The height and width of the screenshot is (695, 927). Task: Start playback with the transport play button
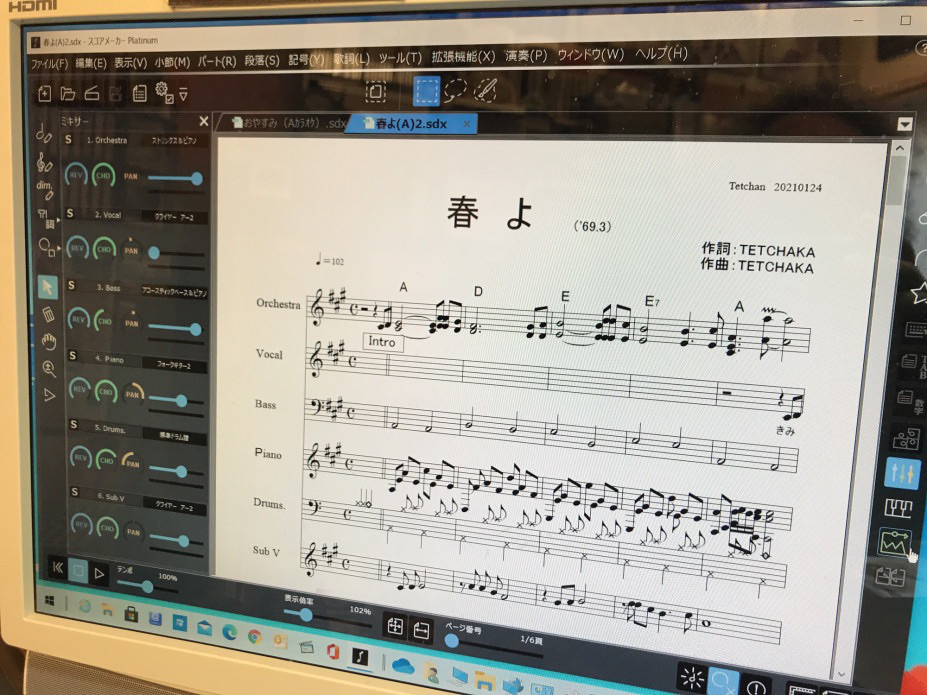pos(99,573)
